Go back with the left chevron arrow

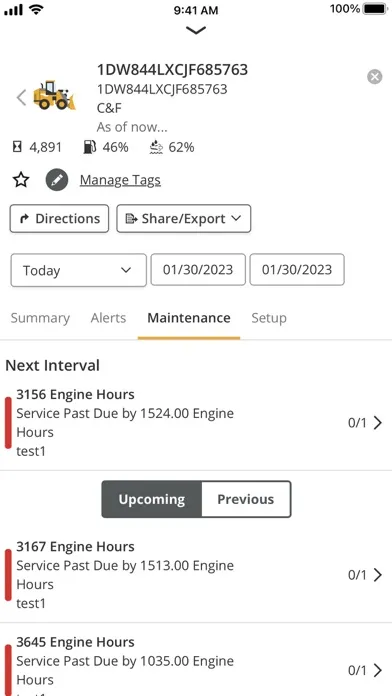[21, 97]
